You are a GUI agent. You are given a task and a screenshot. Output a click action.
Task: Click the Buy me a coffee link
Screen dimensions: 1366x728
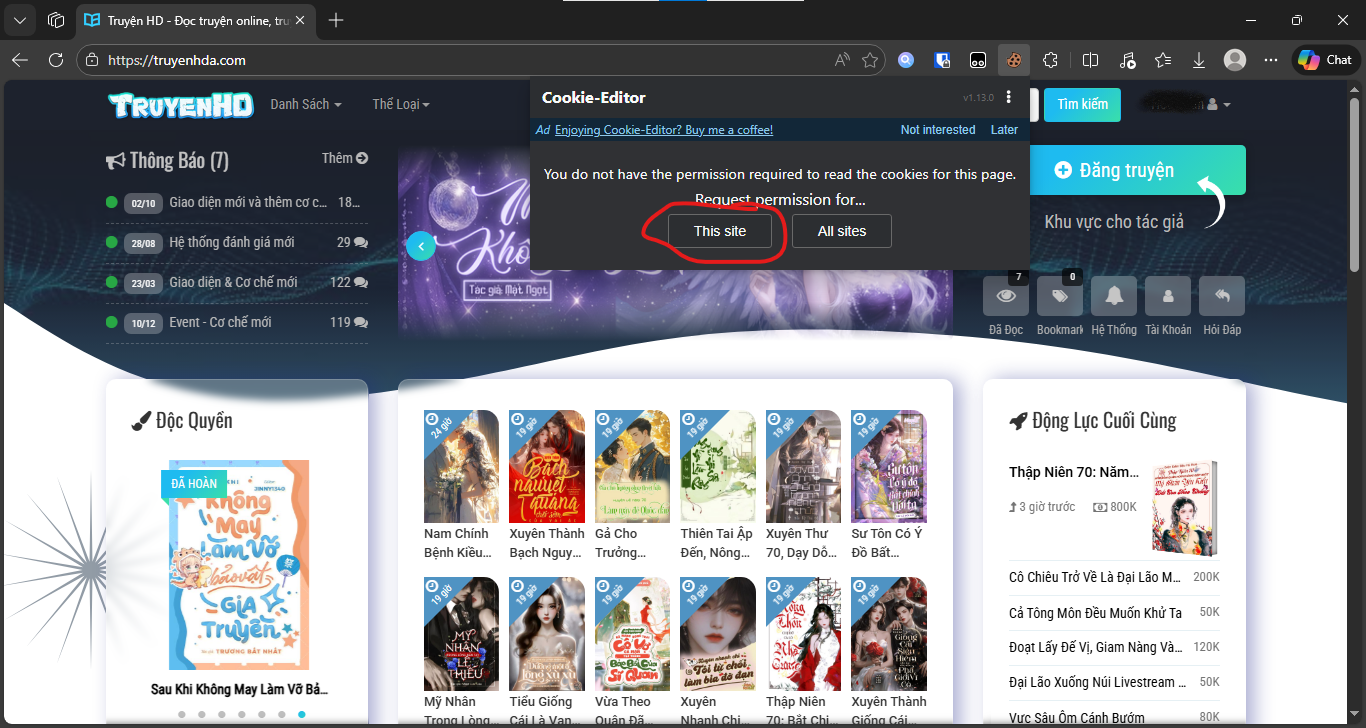click(x=664, y=130)
